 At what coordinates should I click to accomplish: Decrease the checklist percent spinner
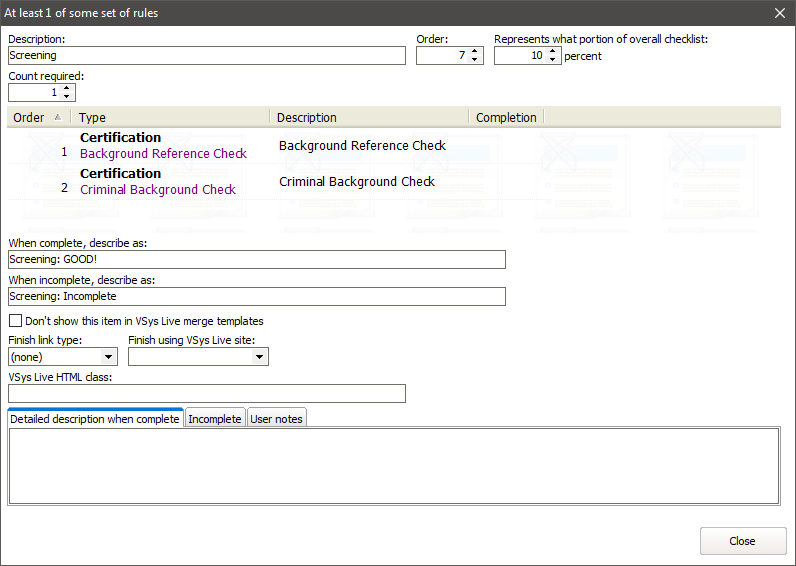point(553,60)
